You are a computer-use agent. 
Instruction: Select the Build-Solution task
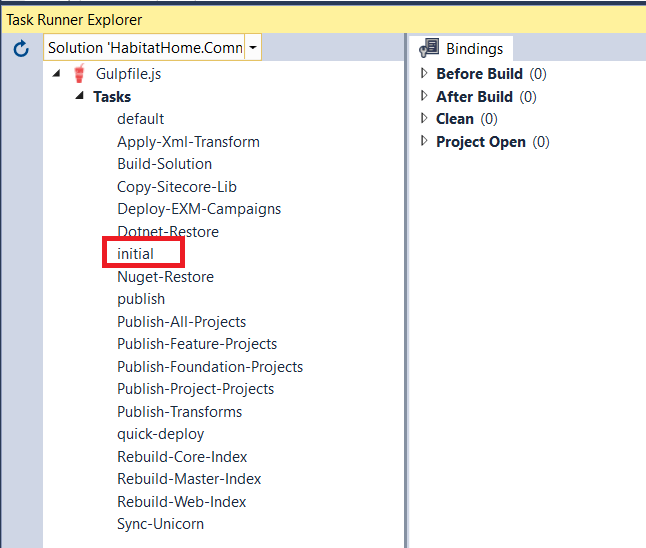click(x=164, y=164)
